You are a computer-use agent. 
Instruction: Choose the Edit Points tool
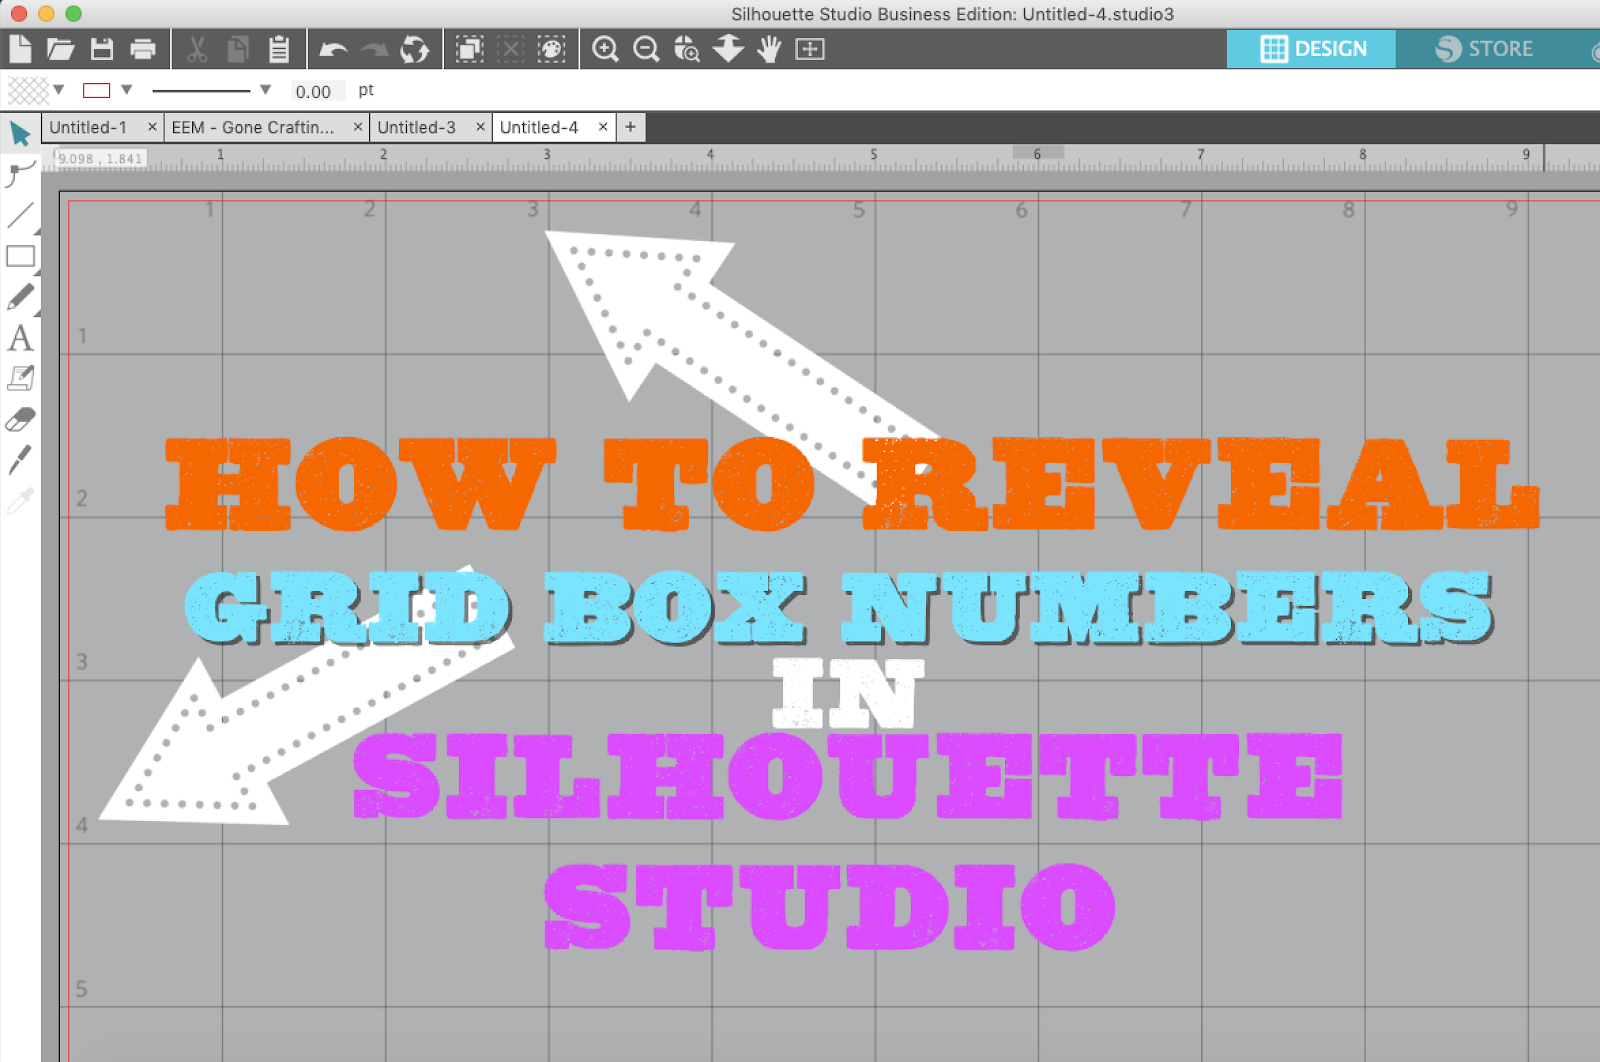pos(20,174)
